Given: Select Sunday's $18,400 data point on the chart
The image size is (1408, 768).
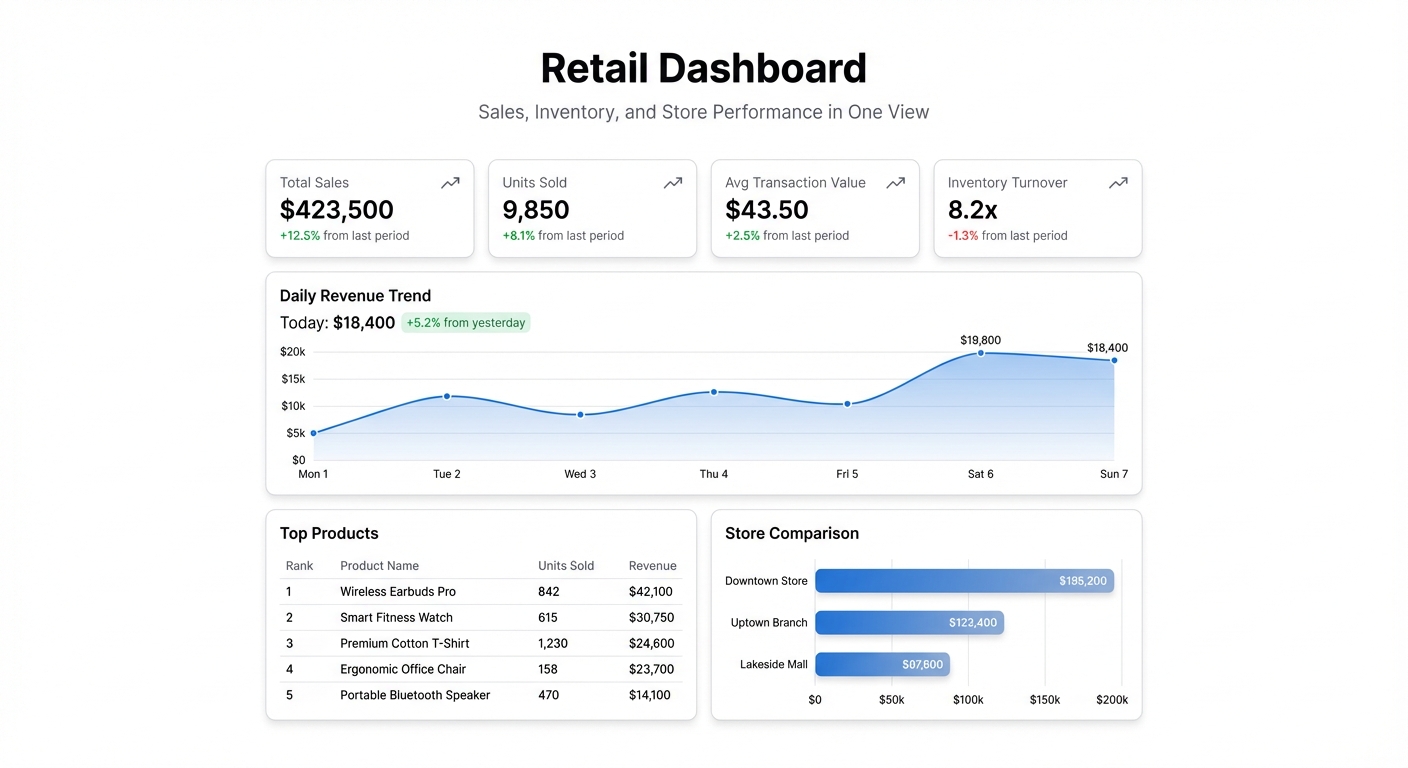Looking at the screenshot, I should [1113, 361].
